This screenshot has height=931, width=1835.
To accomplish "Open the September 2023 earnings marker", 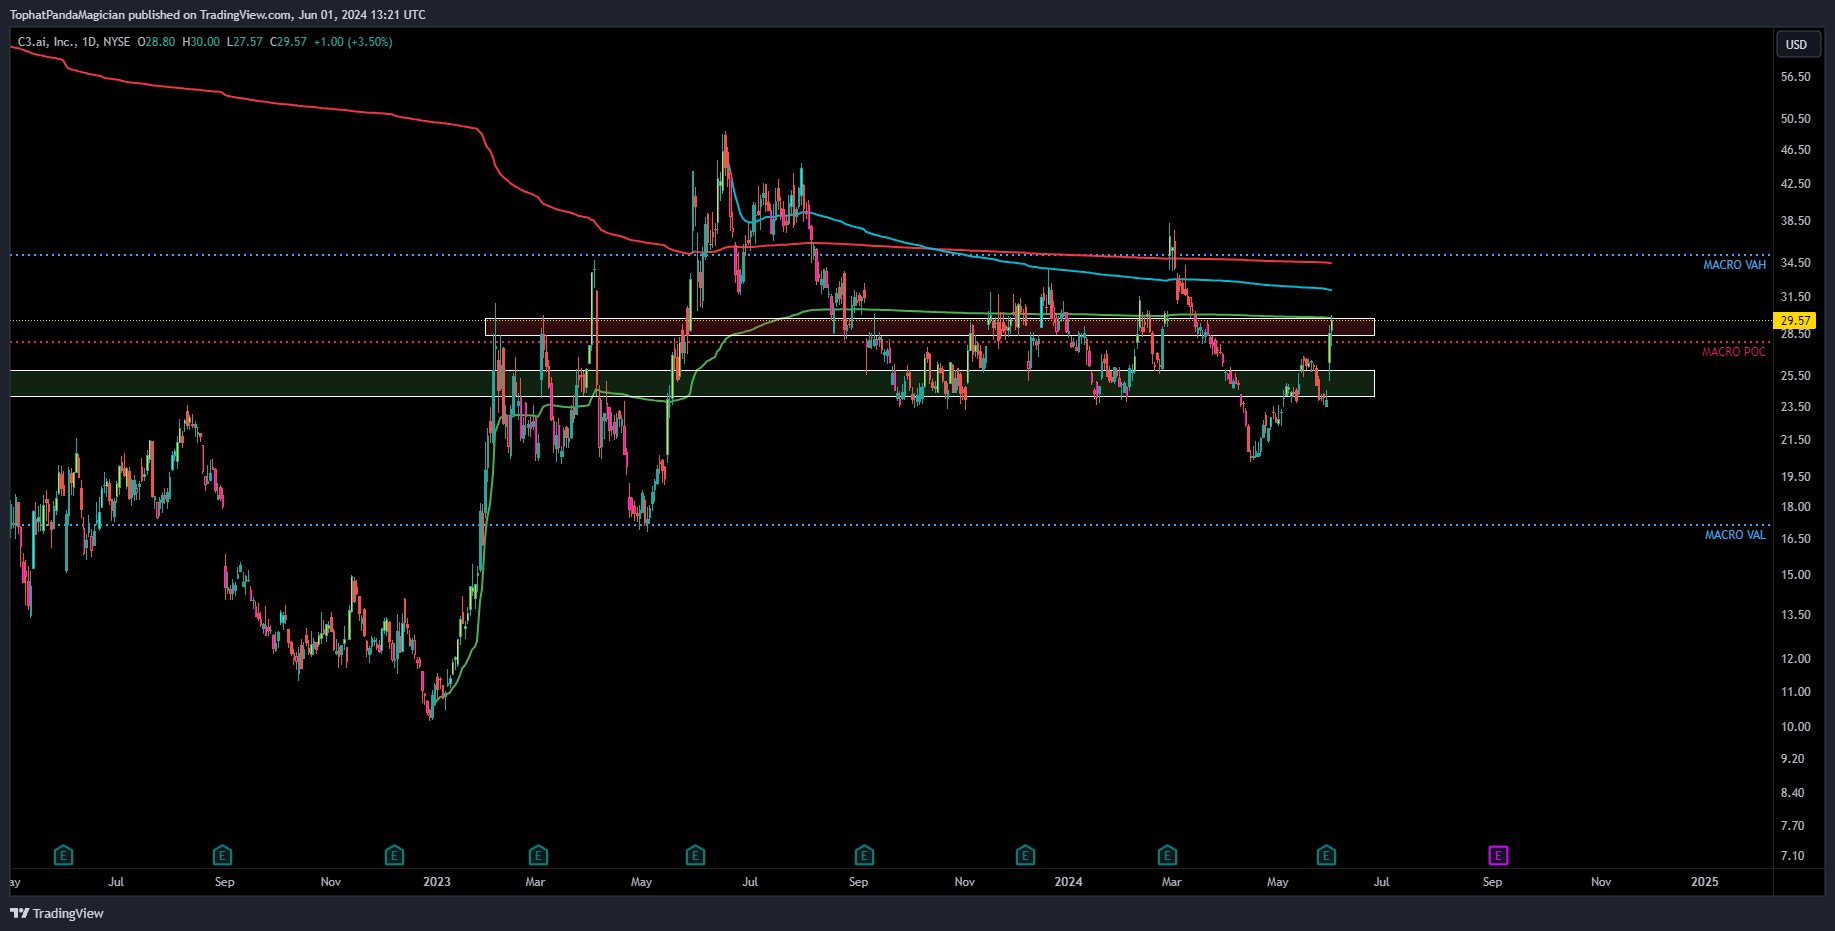I will coord(864,855).
